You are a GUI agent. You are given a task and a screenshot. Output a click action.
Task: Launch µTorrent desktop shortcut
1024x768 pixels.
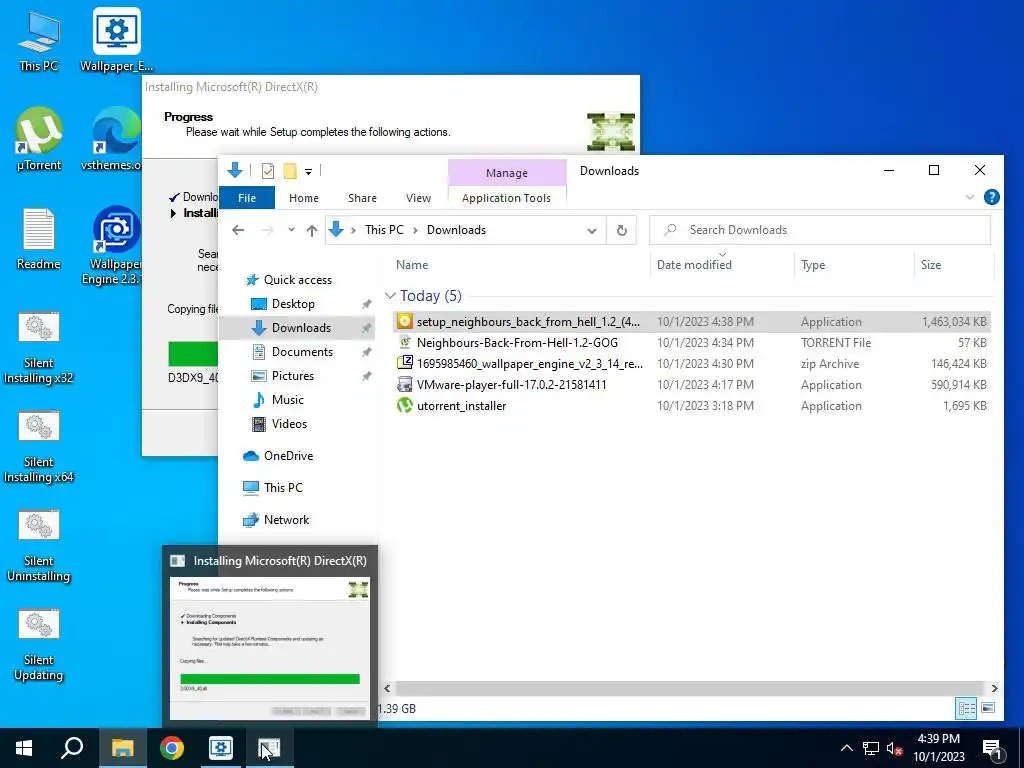pos(39,140)
